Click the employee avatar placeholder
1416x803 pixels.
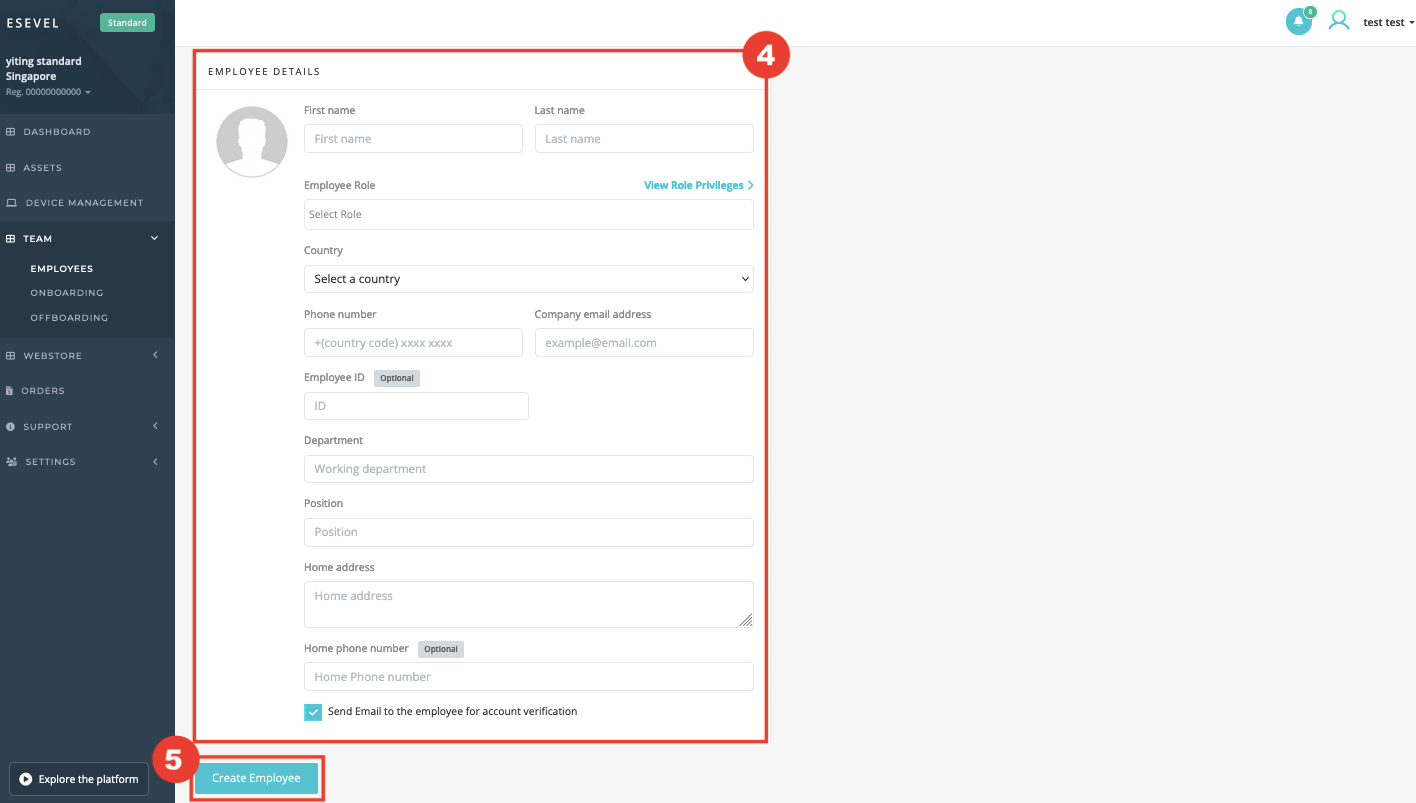pos(252,141)
